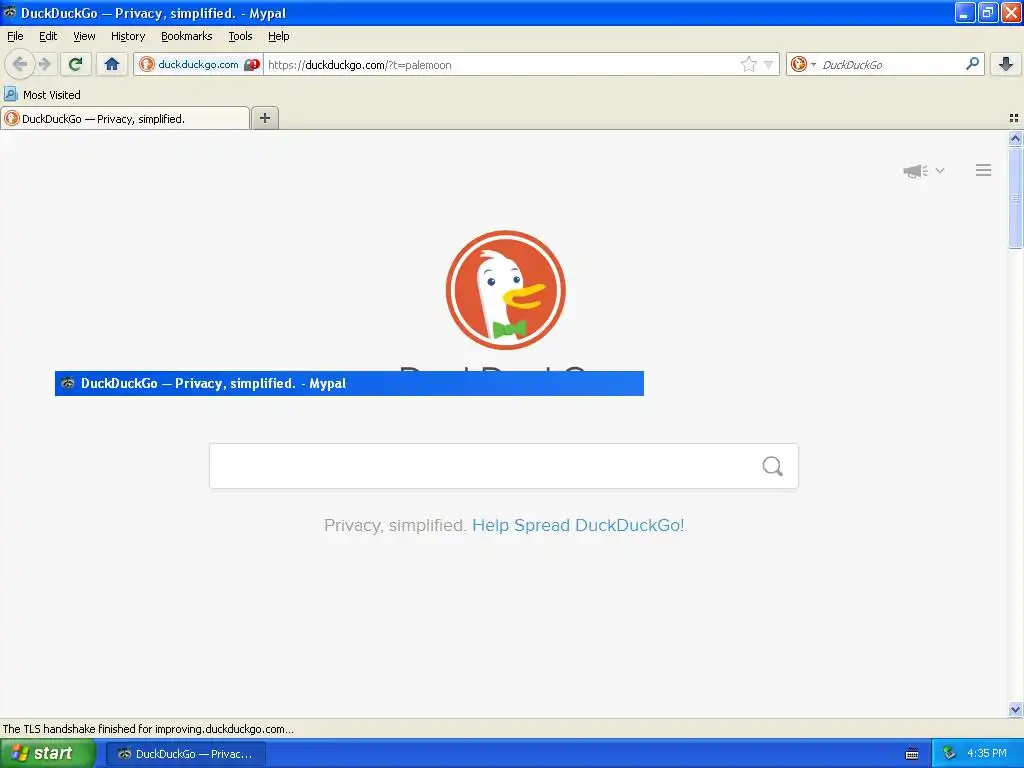Click the vertical scrollbar down arrow

tap(1015, 709)
